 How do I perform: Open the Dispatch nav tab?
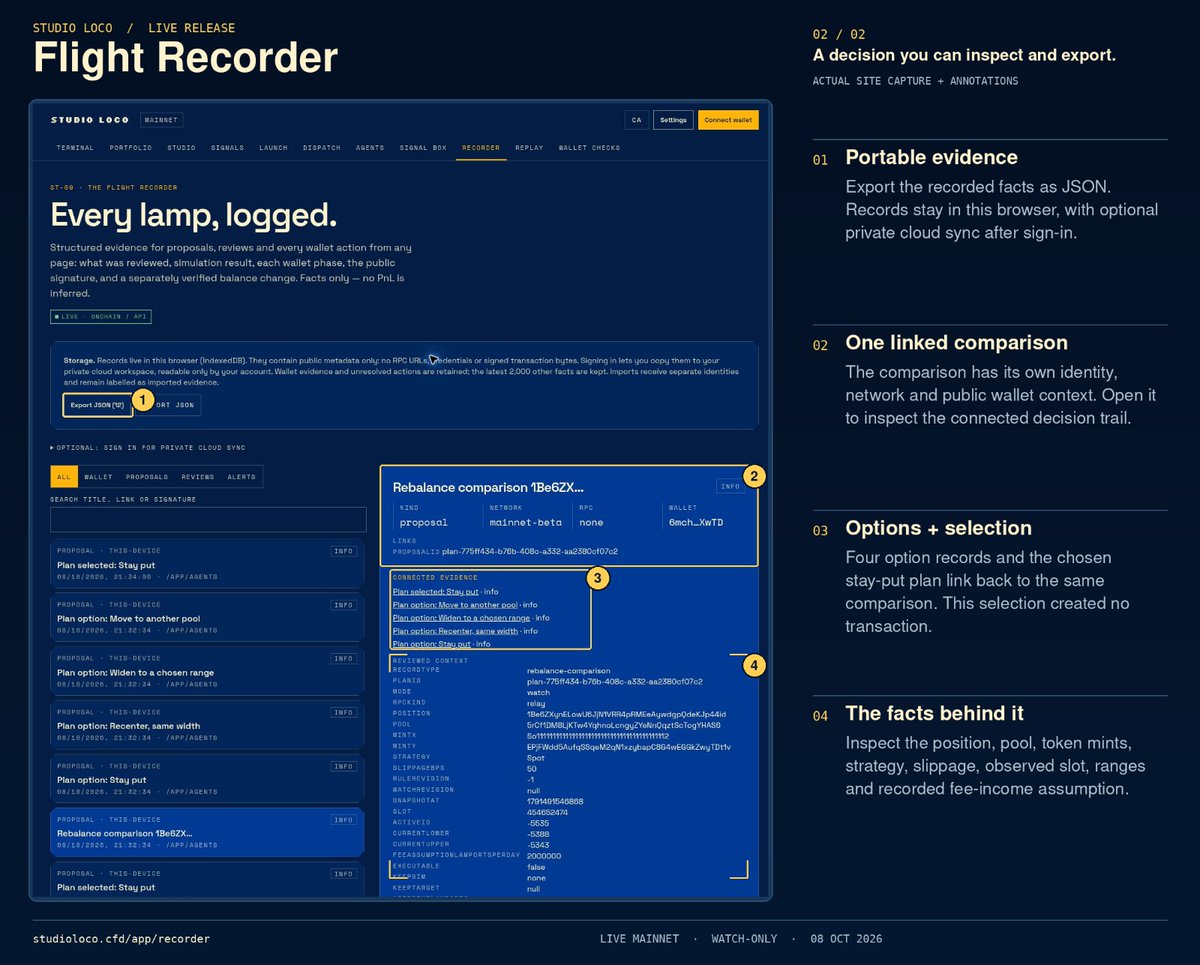point(321,148)
